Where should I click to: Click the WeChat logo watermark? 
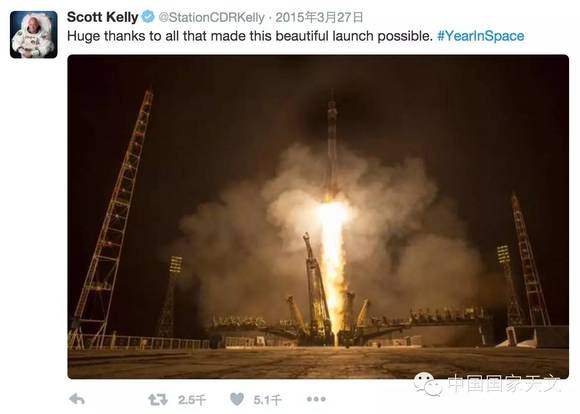[x=428, y=384]
